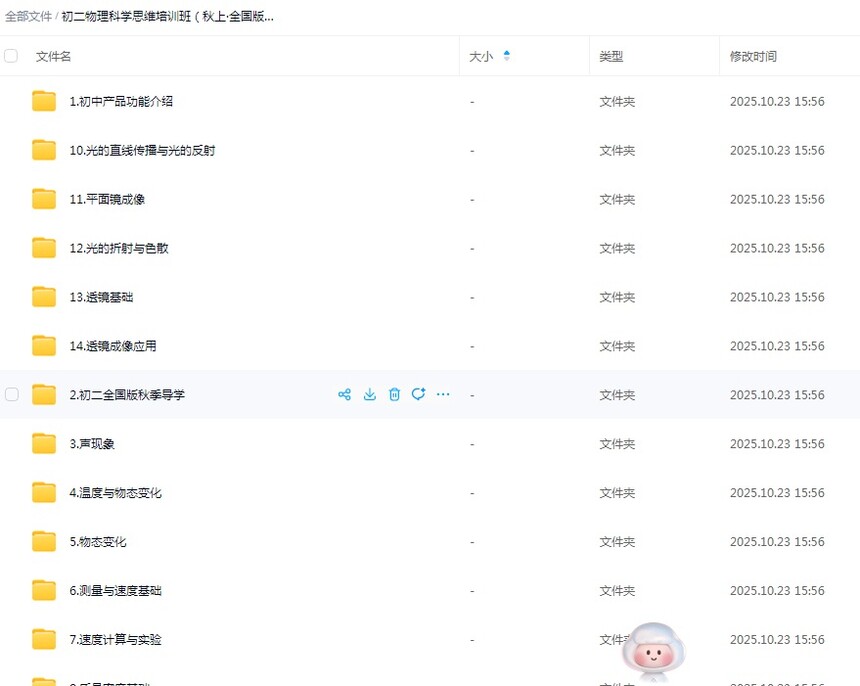Click the current folder name in the breadcrumb
The width and height of the screenshot is (860, 686).
[x=168, y=17]
